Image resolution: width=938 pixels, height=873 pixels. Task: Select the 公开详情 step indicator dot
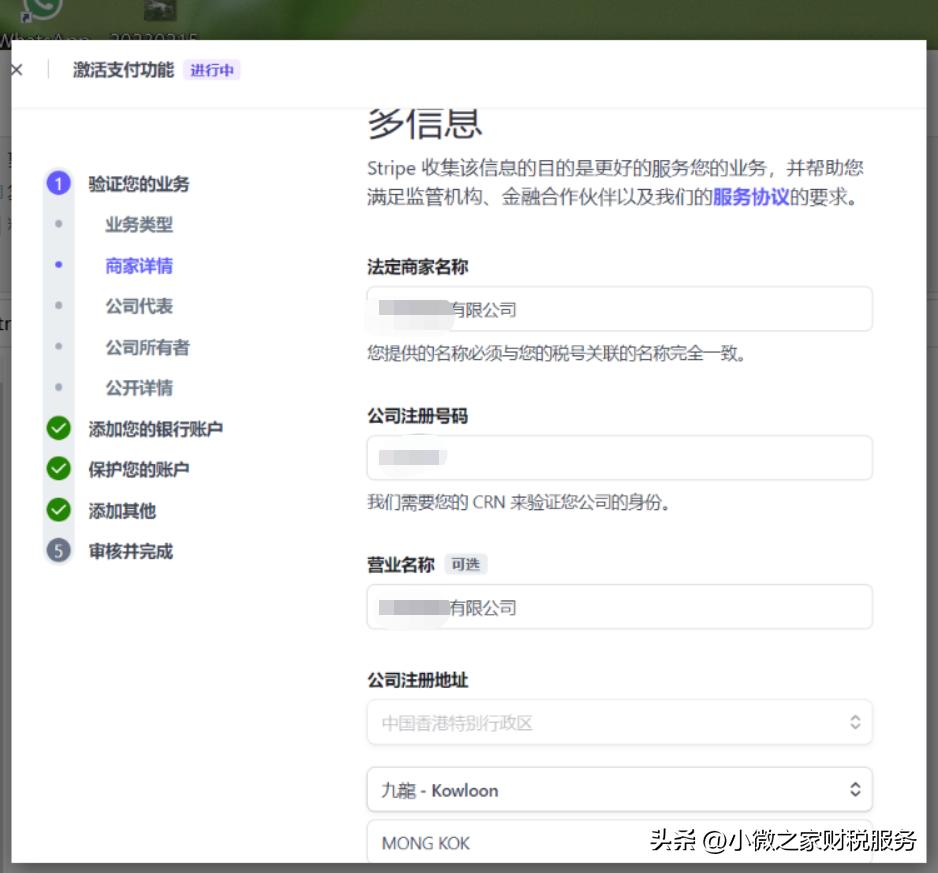coord(60,385)
